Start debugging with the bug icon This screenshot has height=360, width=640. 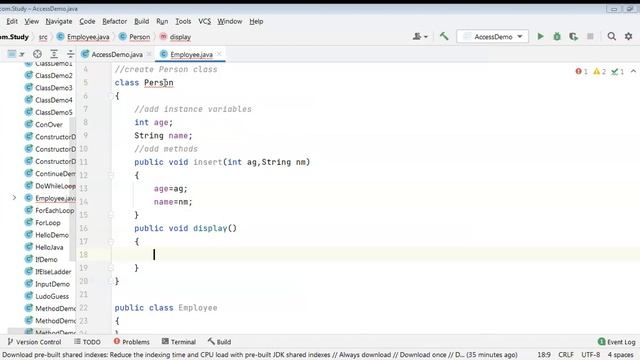[x=557, y=37]
